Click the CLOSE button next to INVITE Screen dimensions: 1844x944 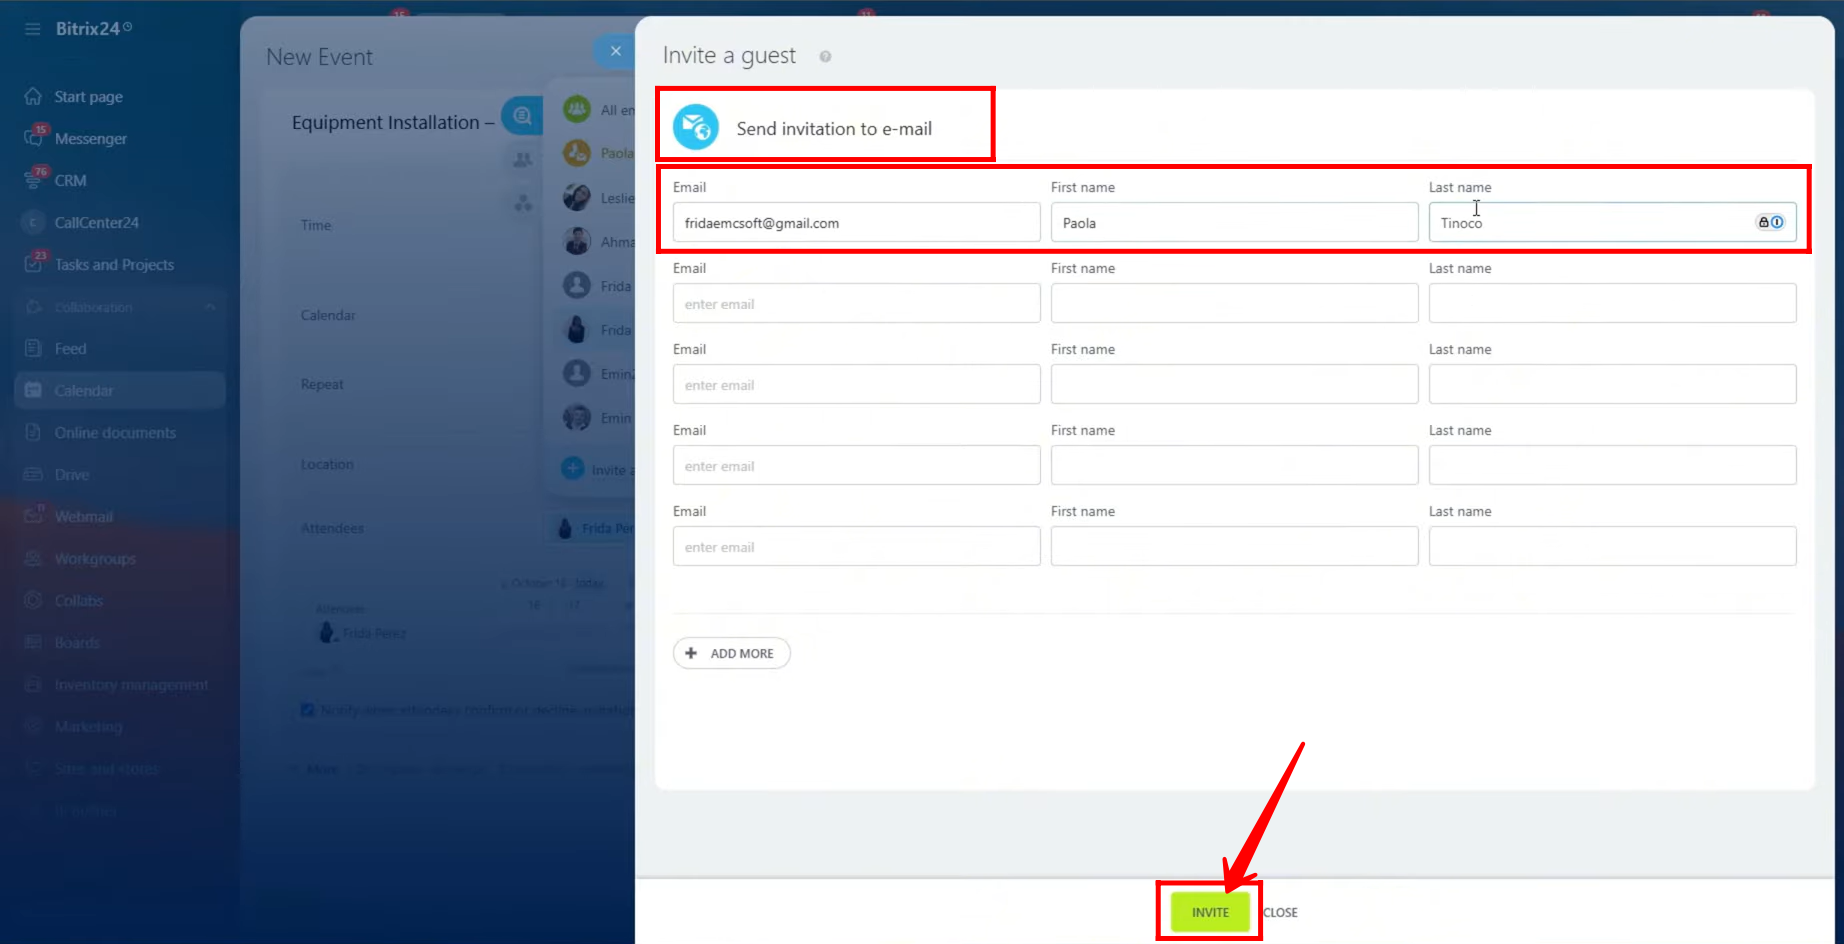(1280, 912)
